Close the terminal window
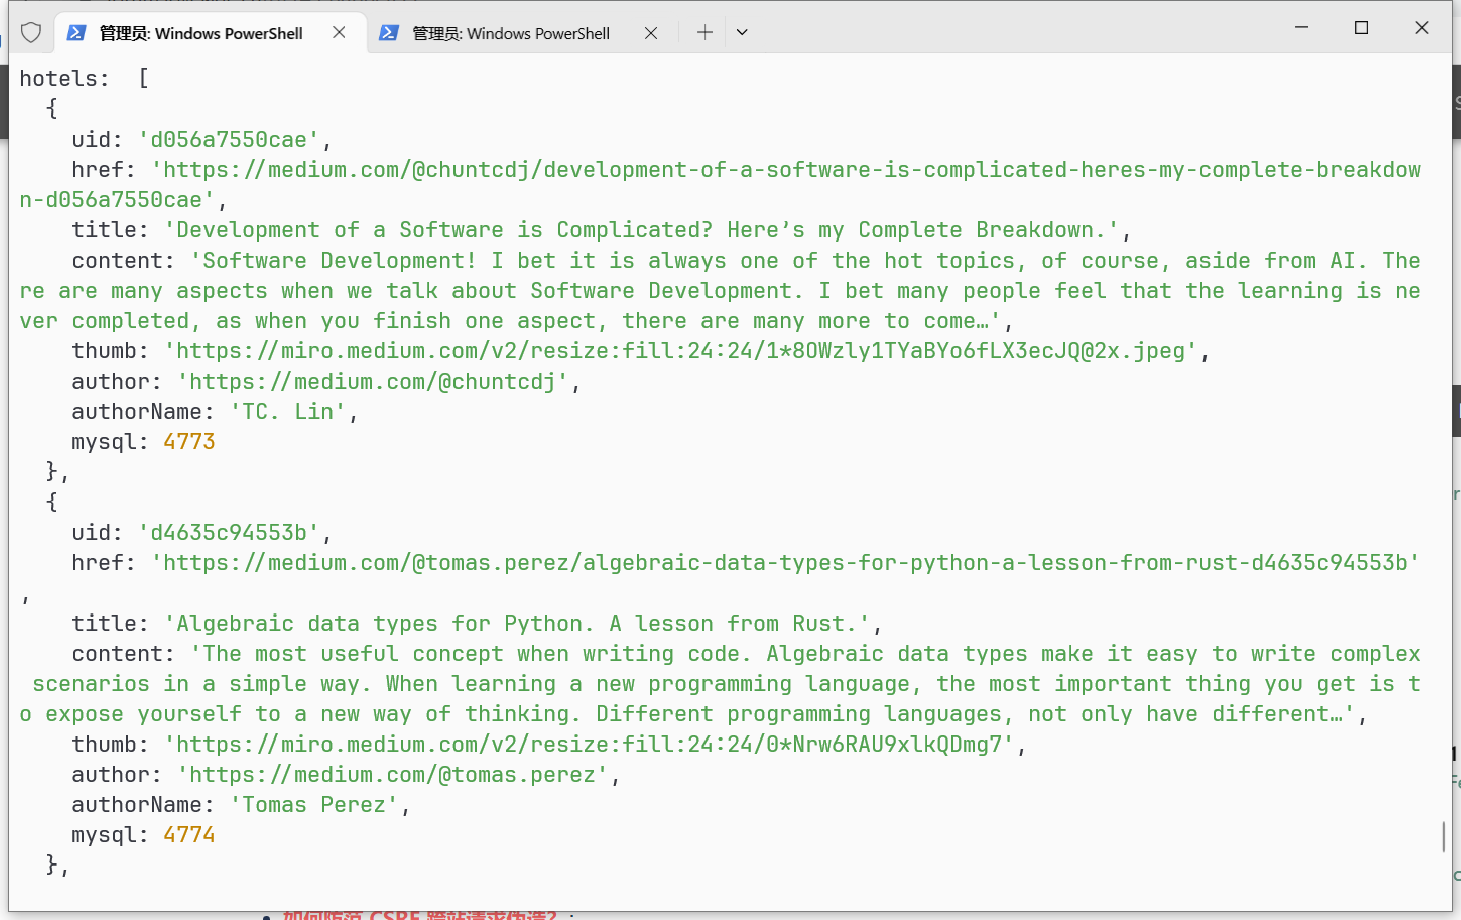Image resolution: width=1461 pixels, height=920 pixels. tap(1421, 28)
